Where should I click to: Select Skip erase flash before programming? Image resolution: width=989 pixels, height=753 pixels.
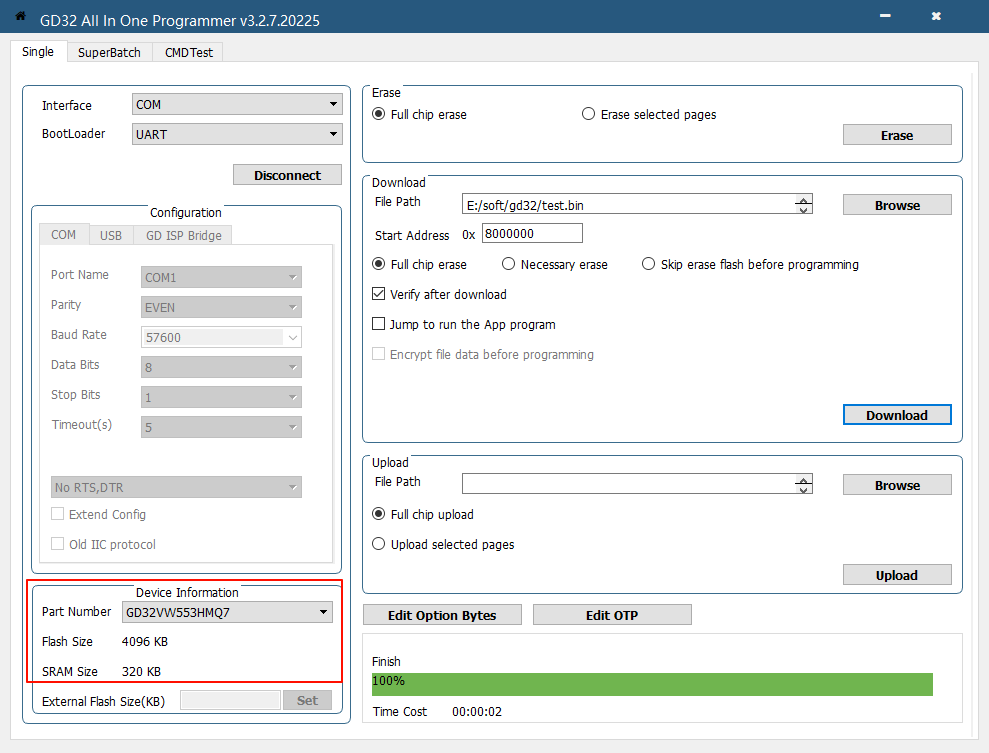pyautogui.click(x=649, y=265)
